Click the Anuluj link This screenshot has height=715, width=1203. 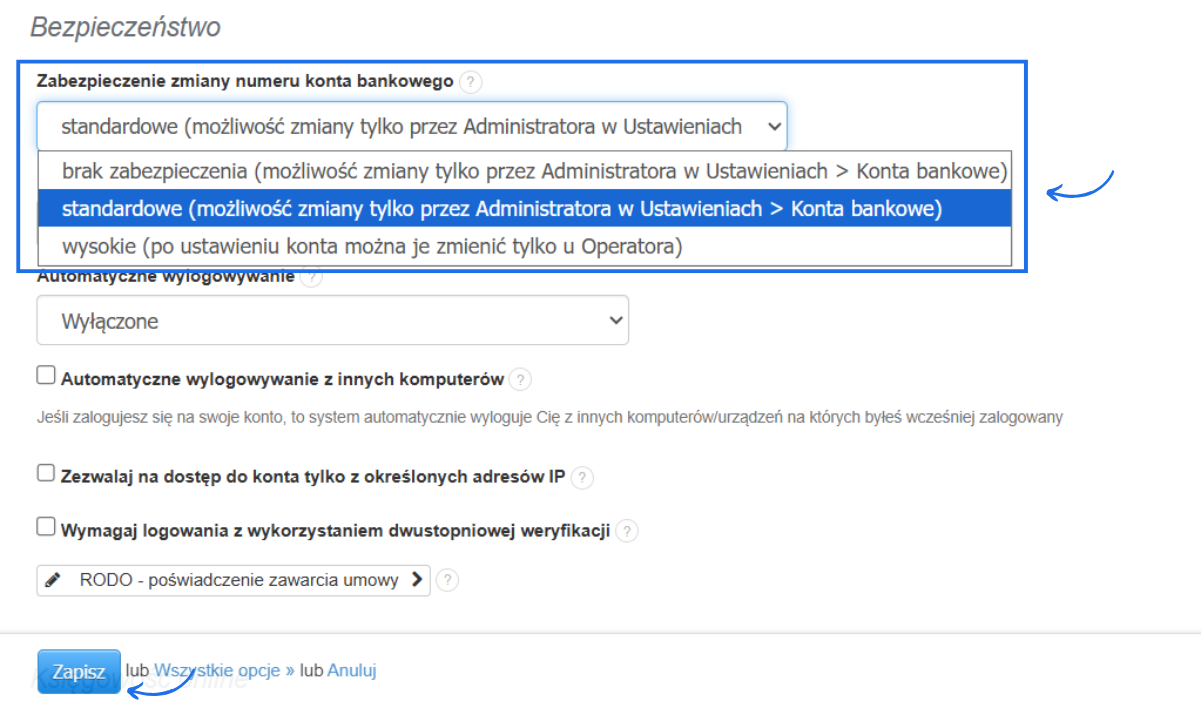coord(351,670)
